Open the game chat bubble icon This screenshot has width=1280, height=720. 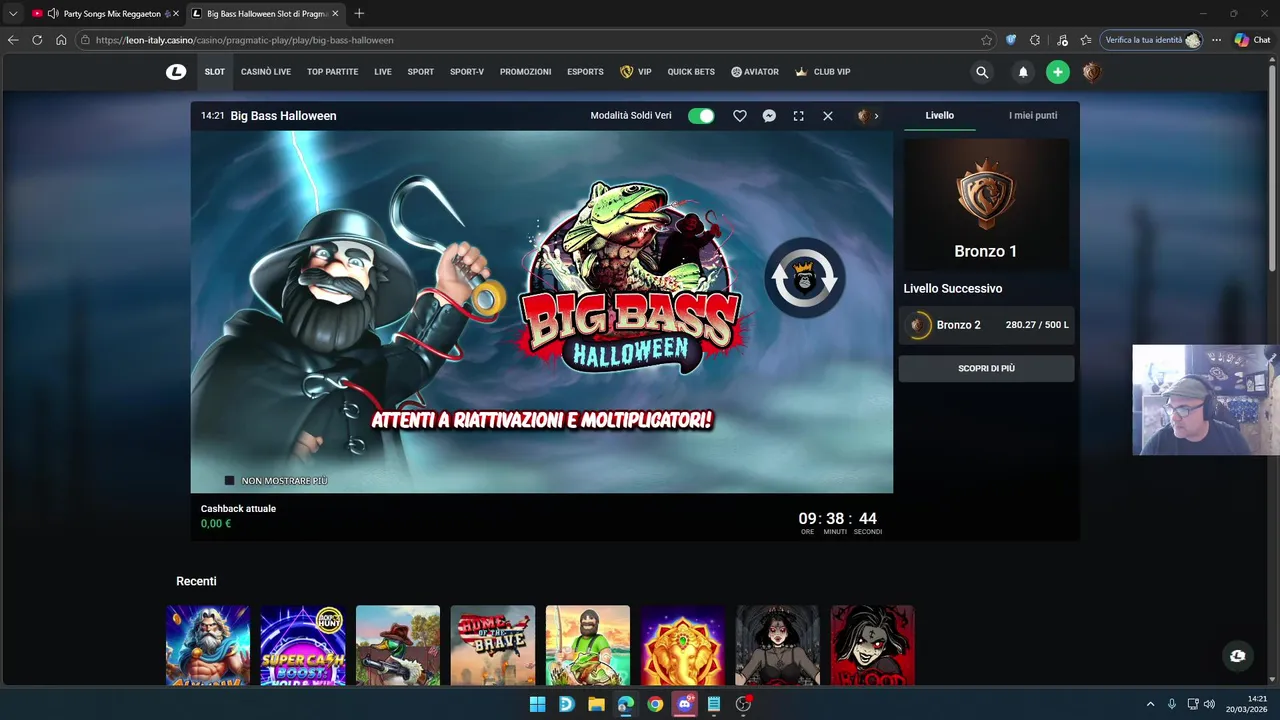click(769, 116)
